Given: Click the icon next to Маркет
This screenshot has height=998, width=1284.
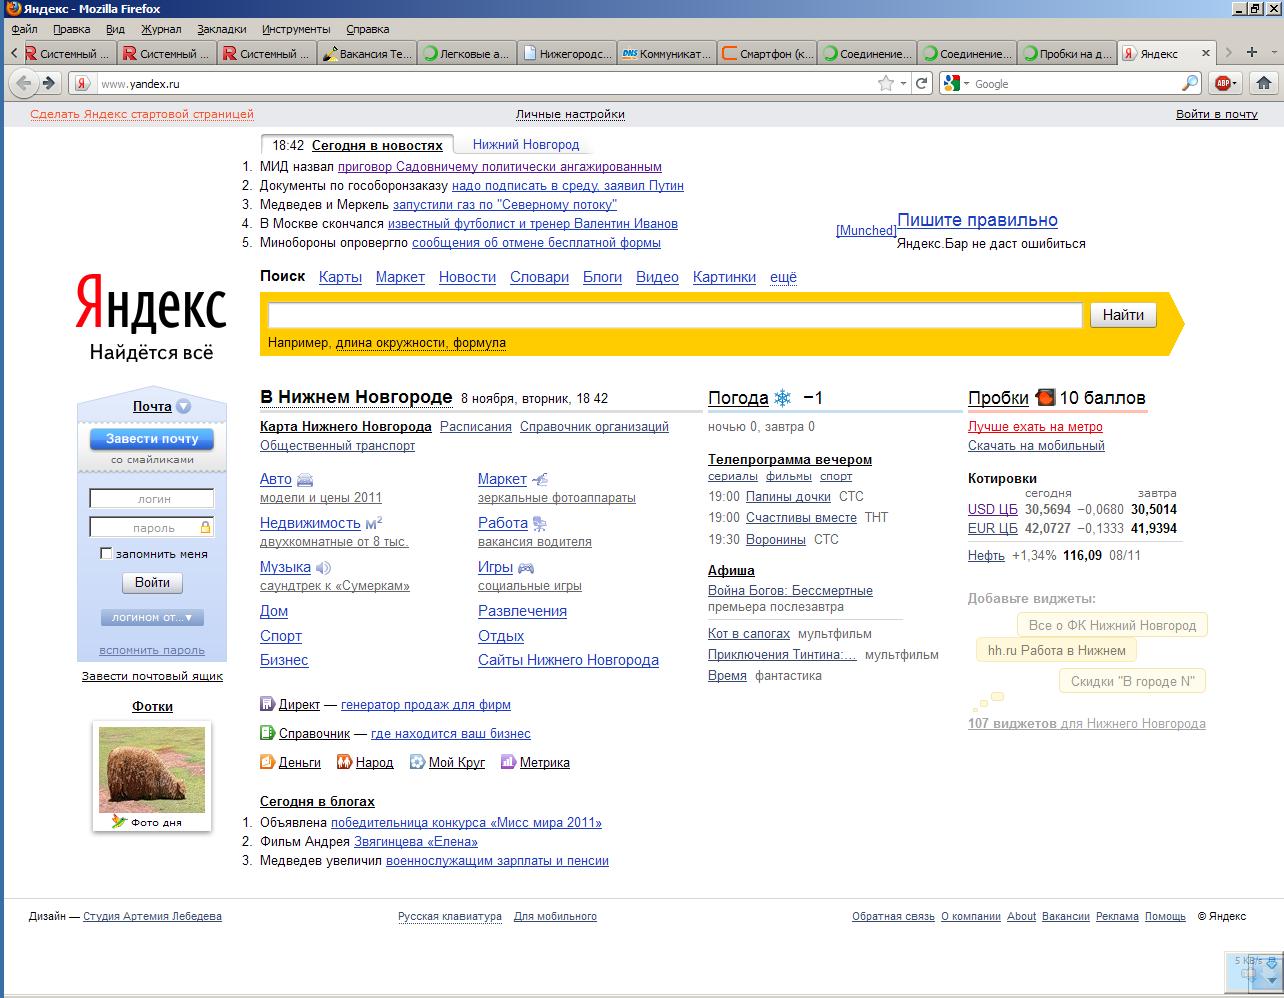Looking at the screenshot, I should [x=540, y=479].
